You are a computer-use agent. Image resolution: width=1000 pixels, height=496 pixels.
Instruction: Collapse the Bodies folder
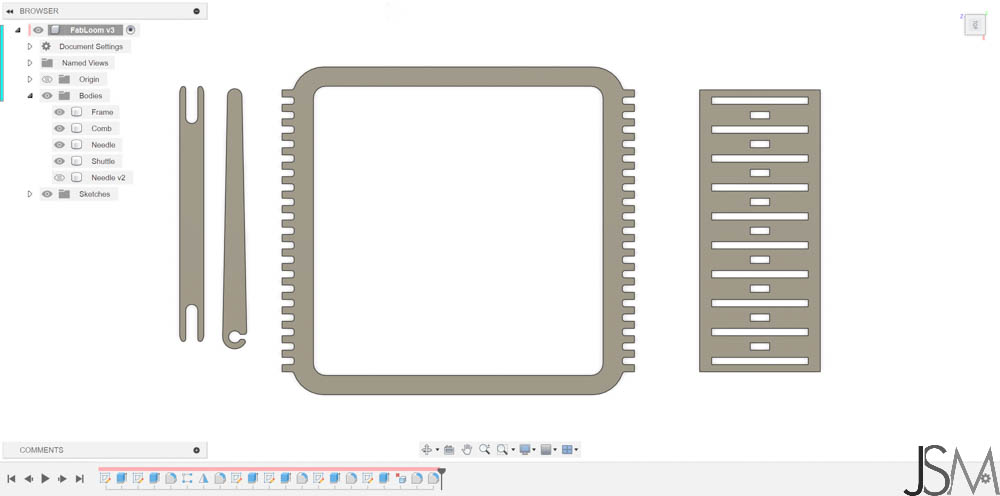[29, 96]
